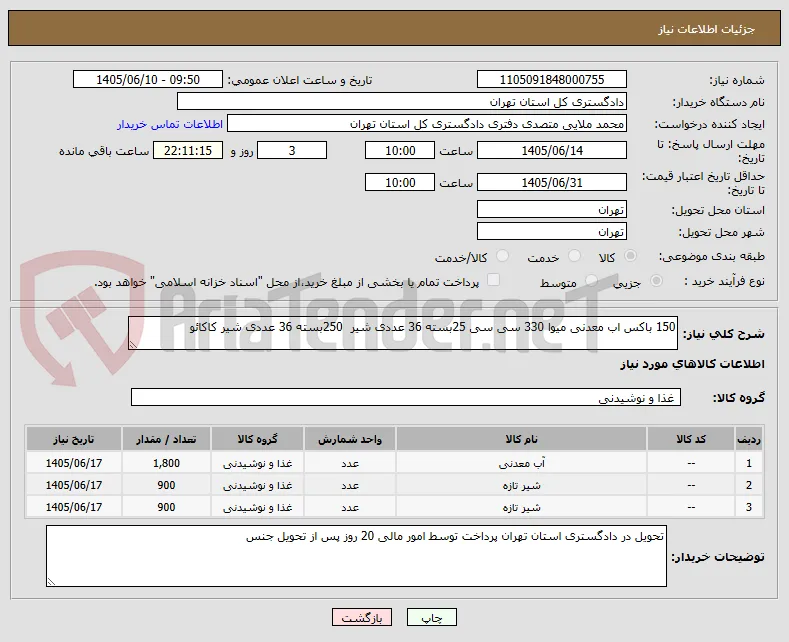Click the quantity 900 in row 3
The width and height of the screenshot is (789, 642).
[x=166, y=507]
